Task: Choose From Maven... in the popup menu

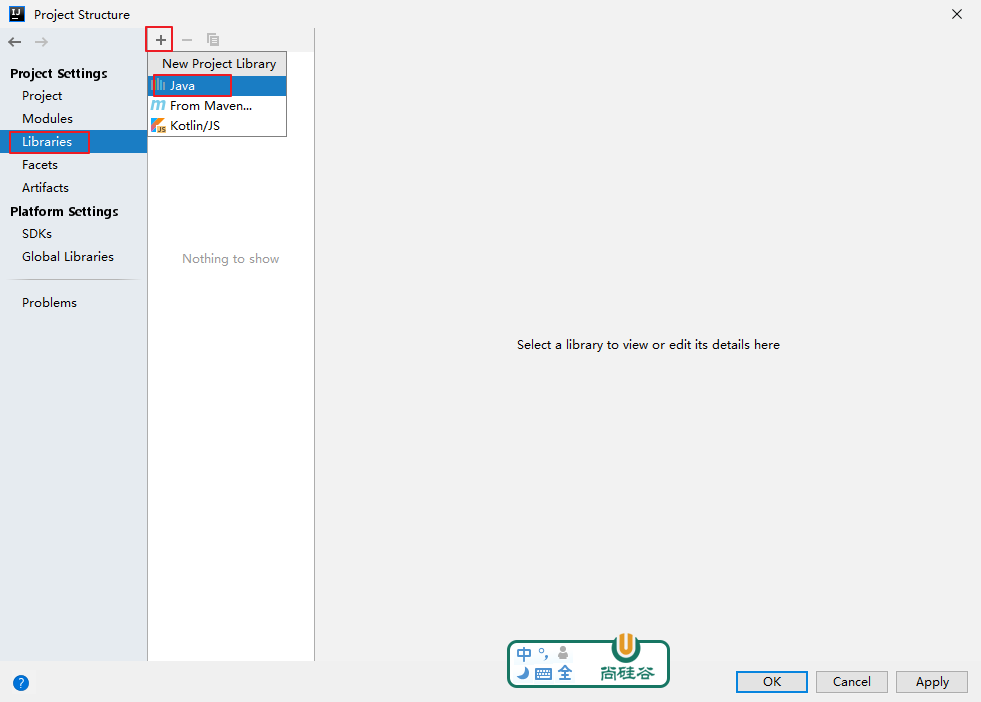Action: [217, 106]
